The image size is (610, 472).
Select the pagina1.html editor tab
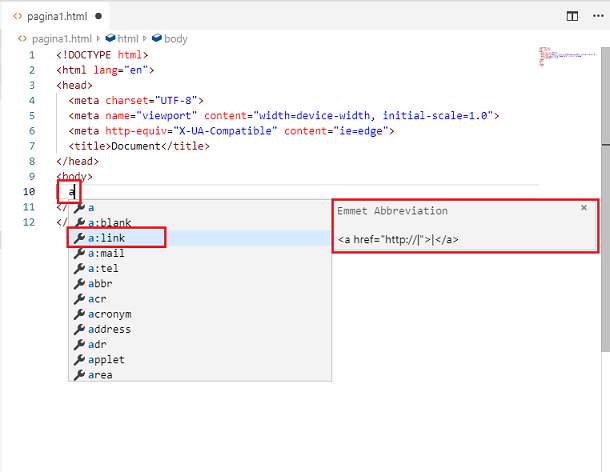tap(57, 16)
